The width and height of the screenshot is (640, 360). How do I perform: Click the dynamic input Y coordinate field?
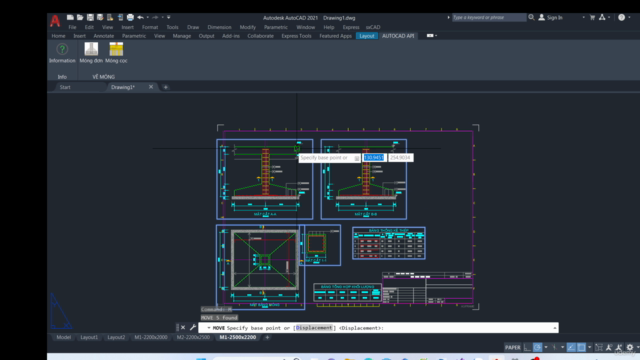[x=400, y=158]
